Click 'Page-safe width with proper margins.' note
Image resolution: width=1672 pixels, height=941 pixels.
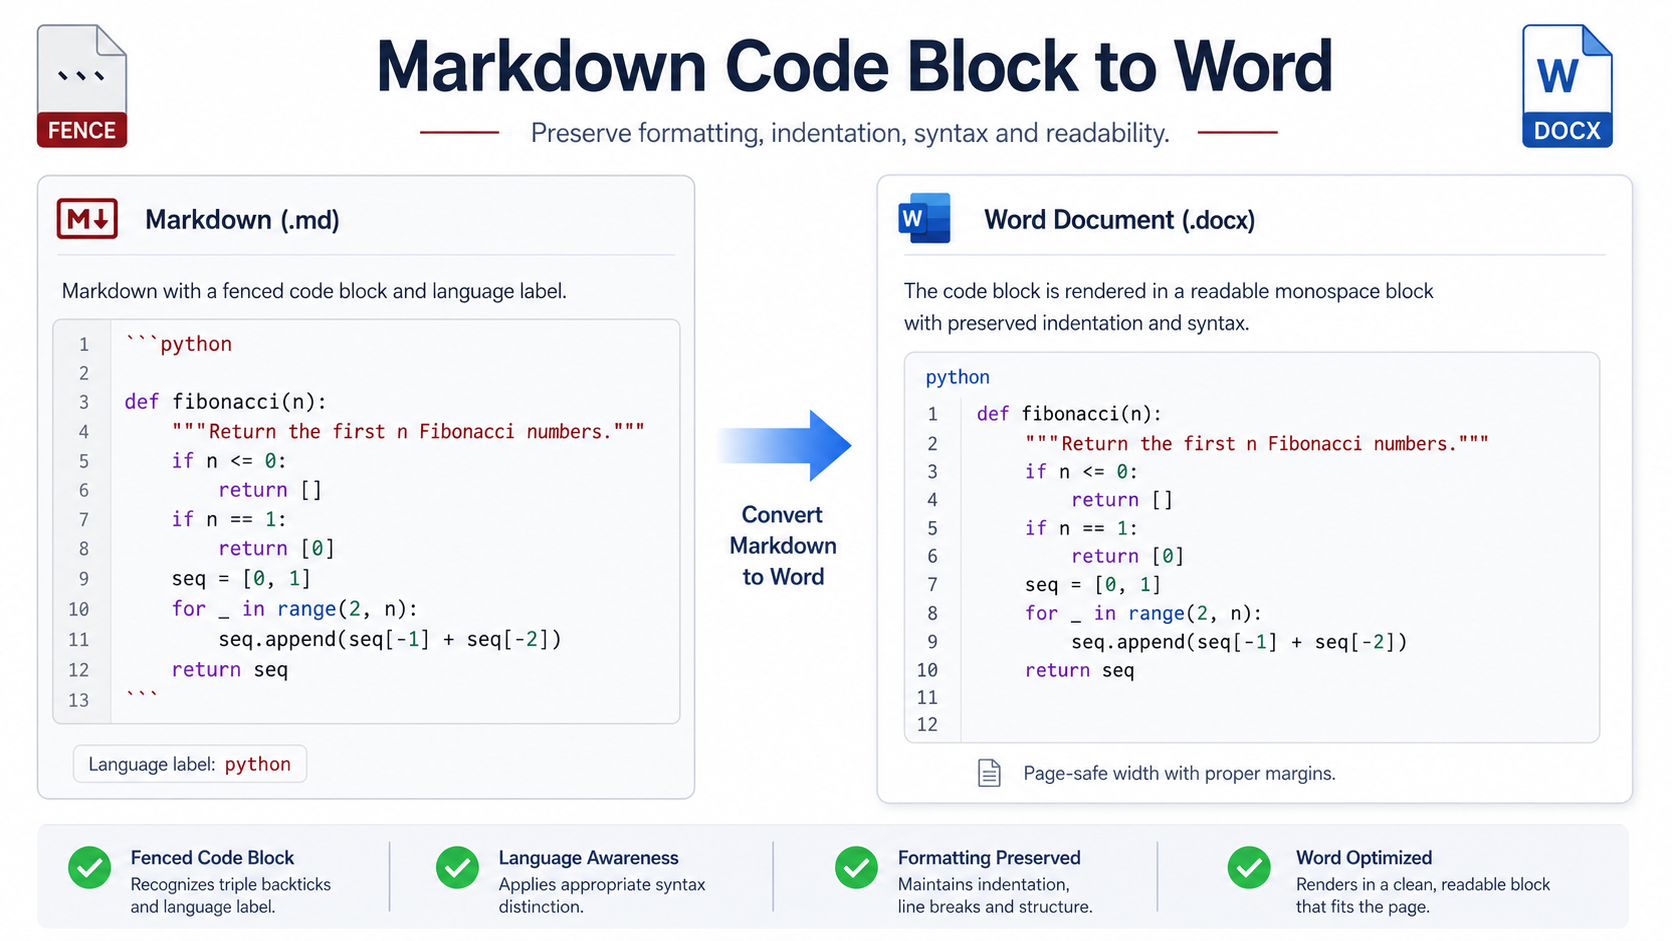coord(1179,773)
